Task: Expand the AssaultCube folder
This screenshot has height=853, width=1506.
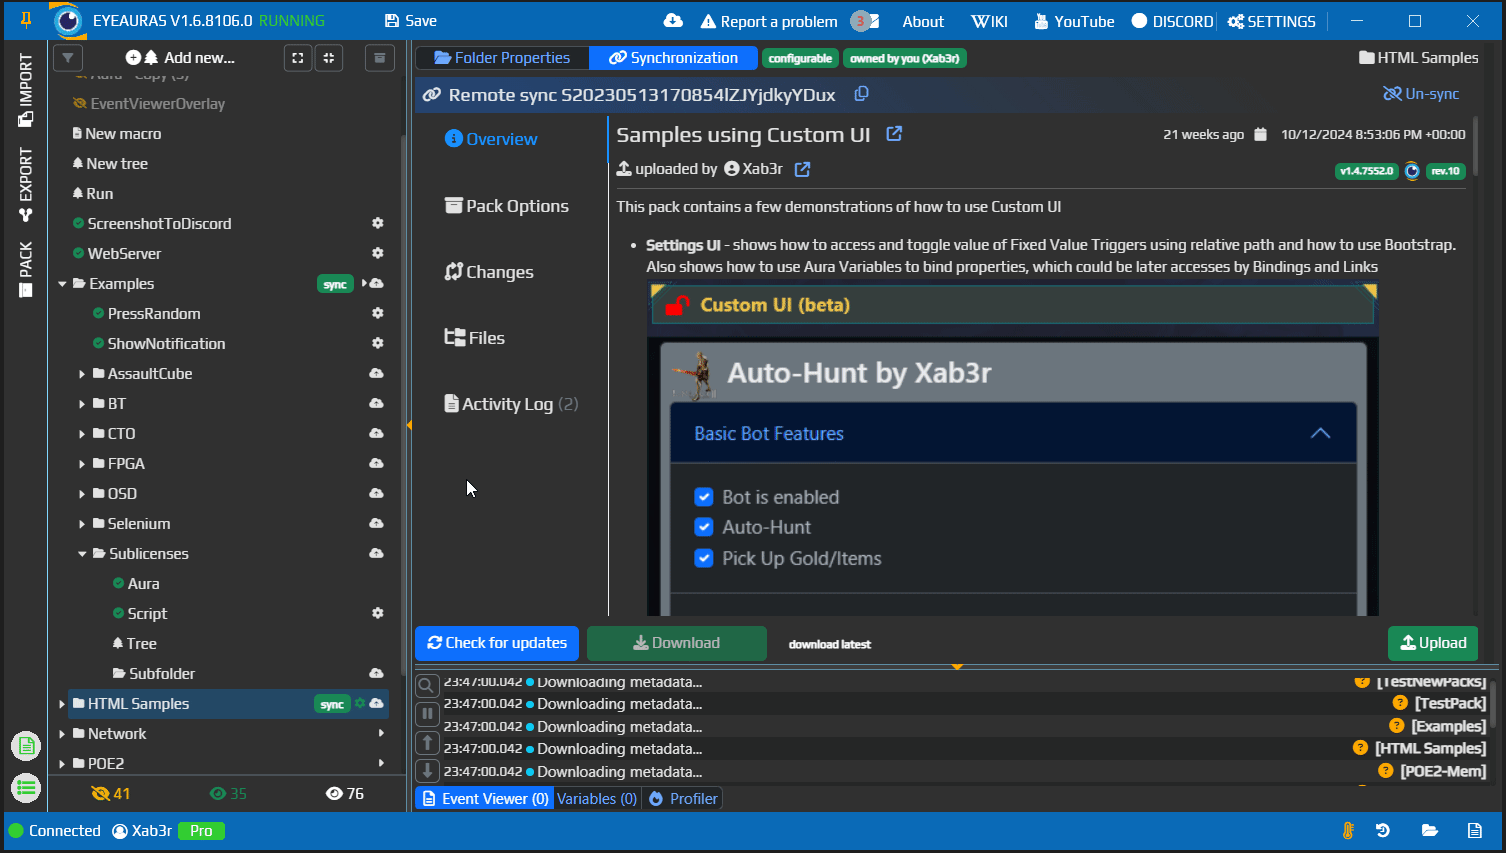Action: click(84, 373)
